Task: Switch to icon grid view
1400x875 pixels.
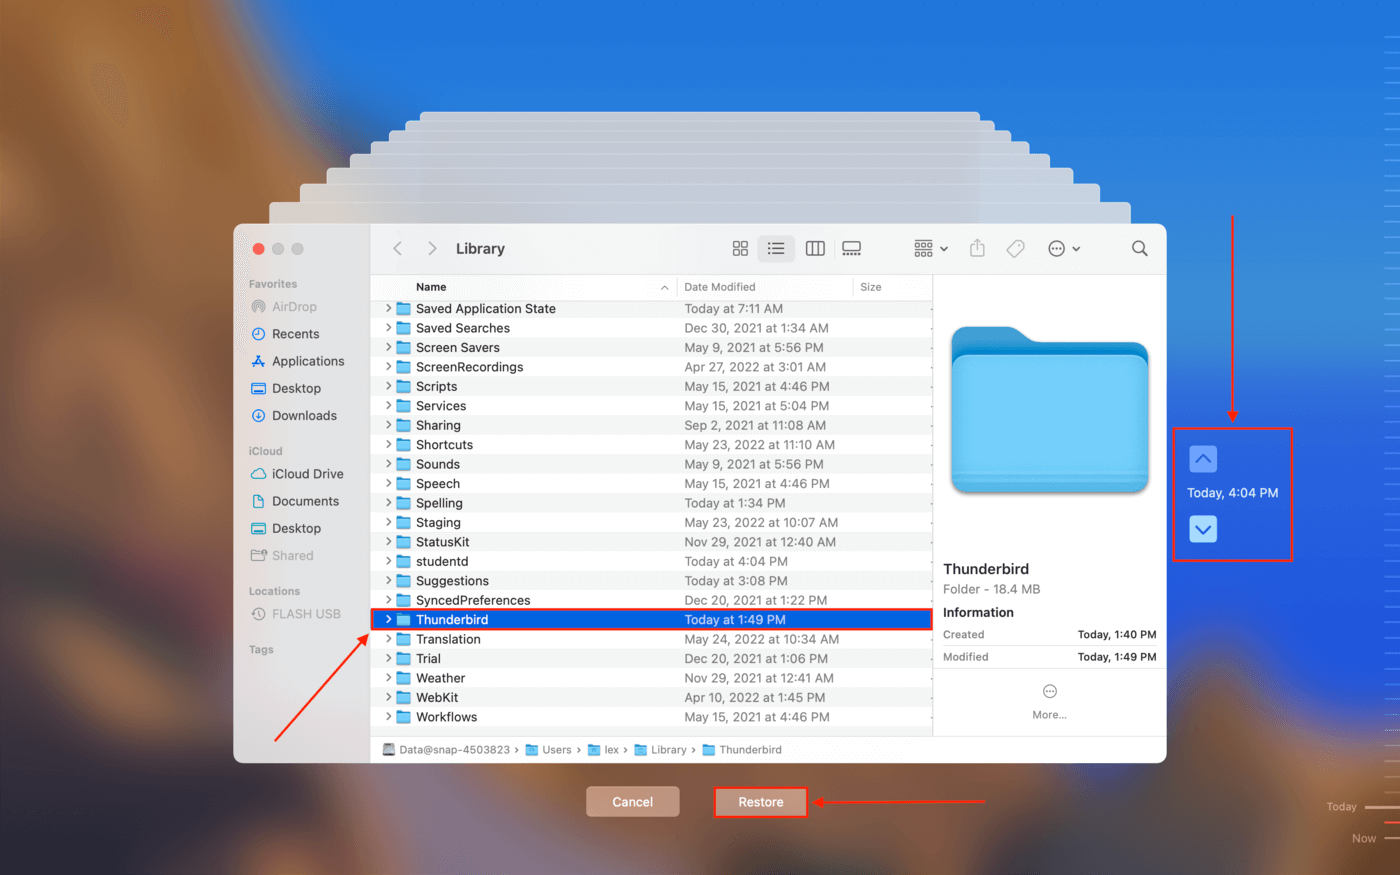Action: pyautogui.click(x=740, y=249)
